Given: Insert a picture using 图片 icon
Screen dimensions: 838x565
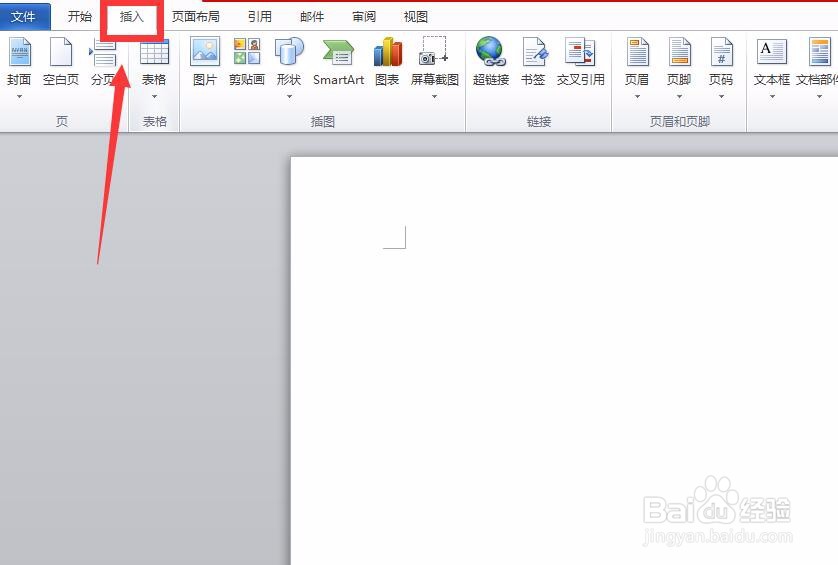Looking at the screenshot, I should [x=205, y=52].
